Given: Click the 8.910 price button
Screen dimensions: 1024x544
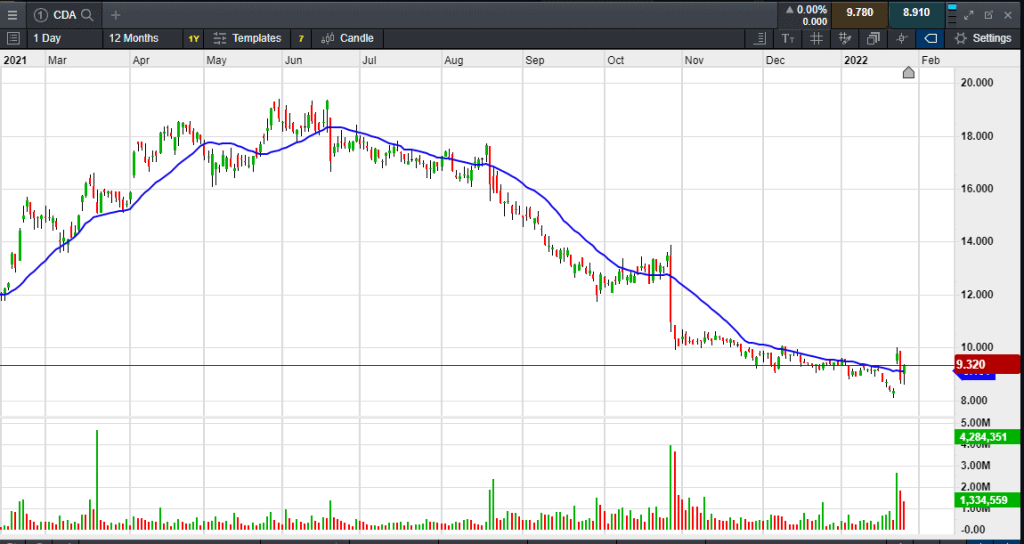Looking at the screenshot, I should coord(918,13).
